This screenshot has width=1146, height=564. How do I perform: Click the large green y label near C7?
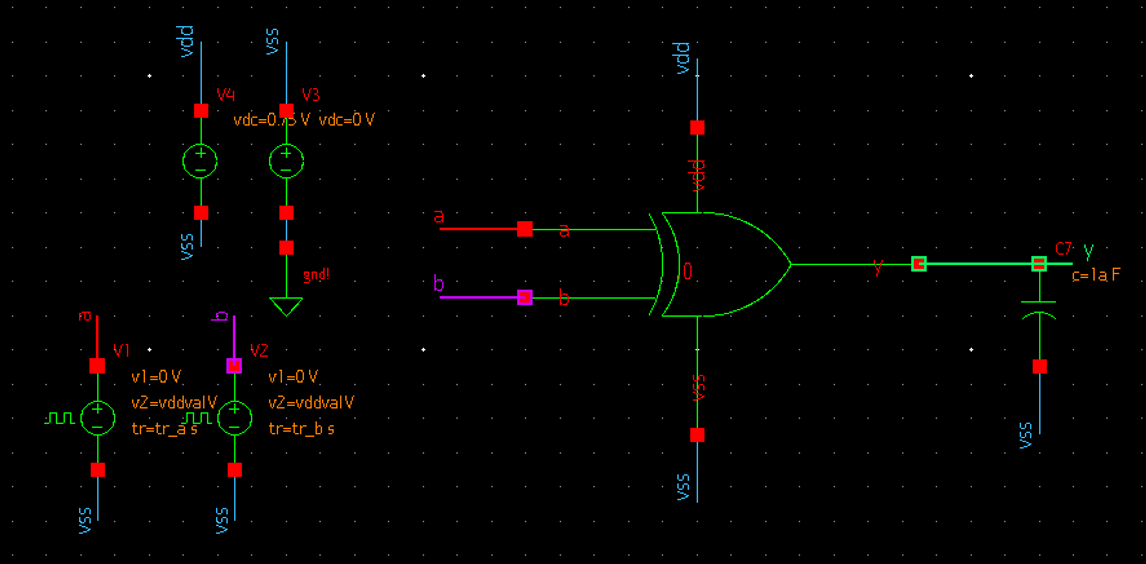click(x=1089, y=251)
